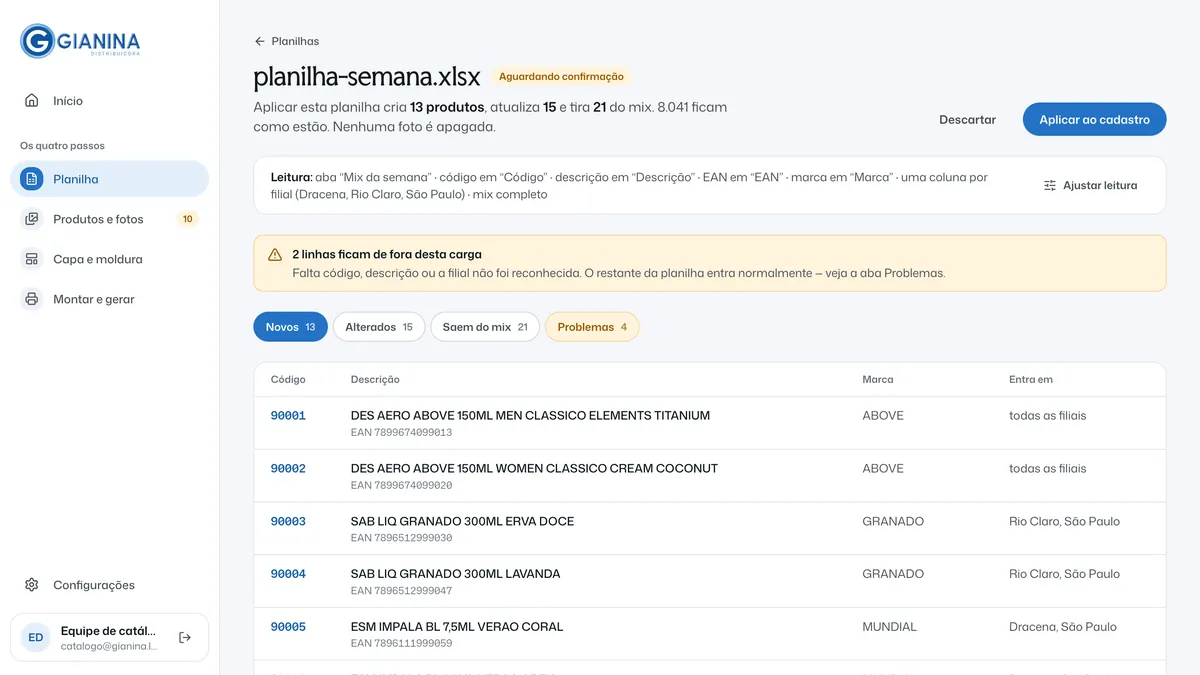The image size is (1200, 675).
Task: Click Rio Claro, São Paulo in row 90004
Action: (x=1064, y=574)
